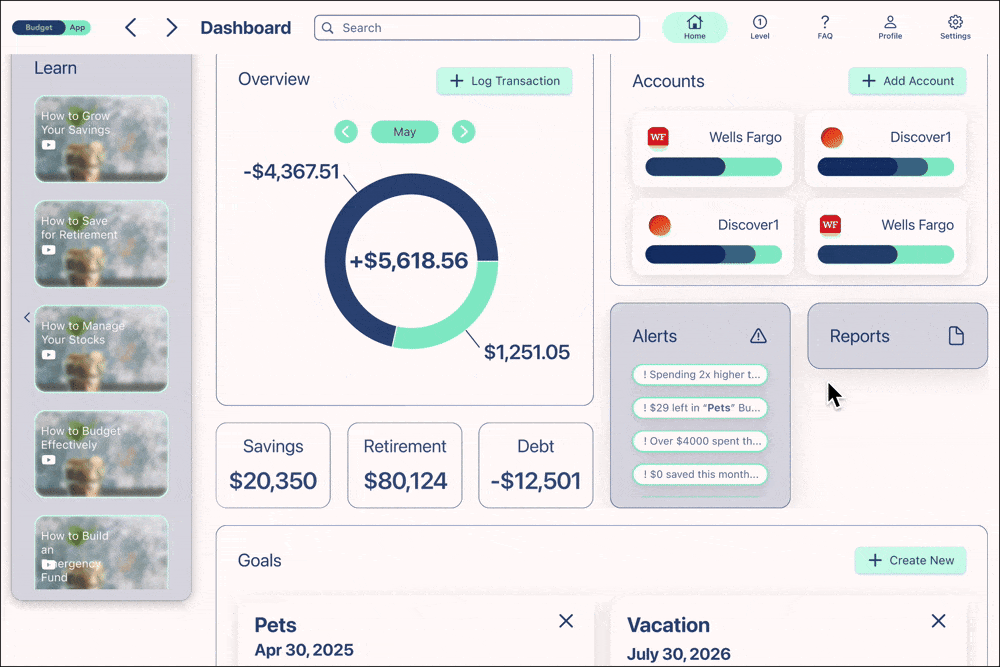
Task: Toggle the Budget/App switch
Action: tap(52, 27)
